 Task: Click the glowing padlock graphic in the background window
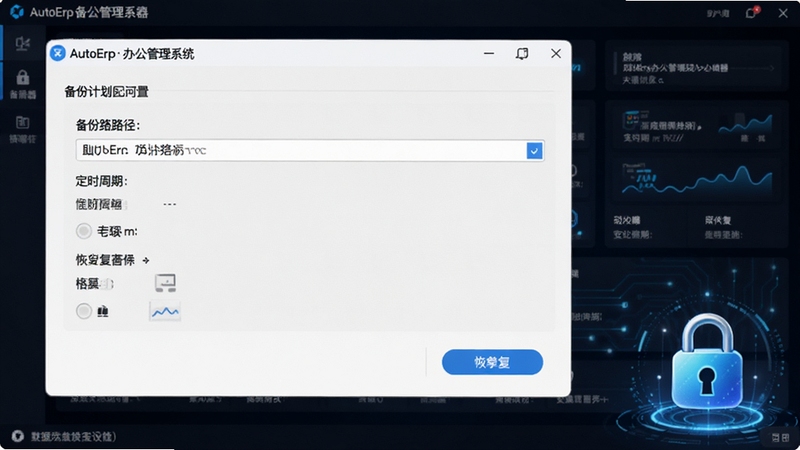tap(707, 362)
